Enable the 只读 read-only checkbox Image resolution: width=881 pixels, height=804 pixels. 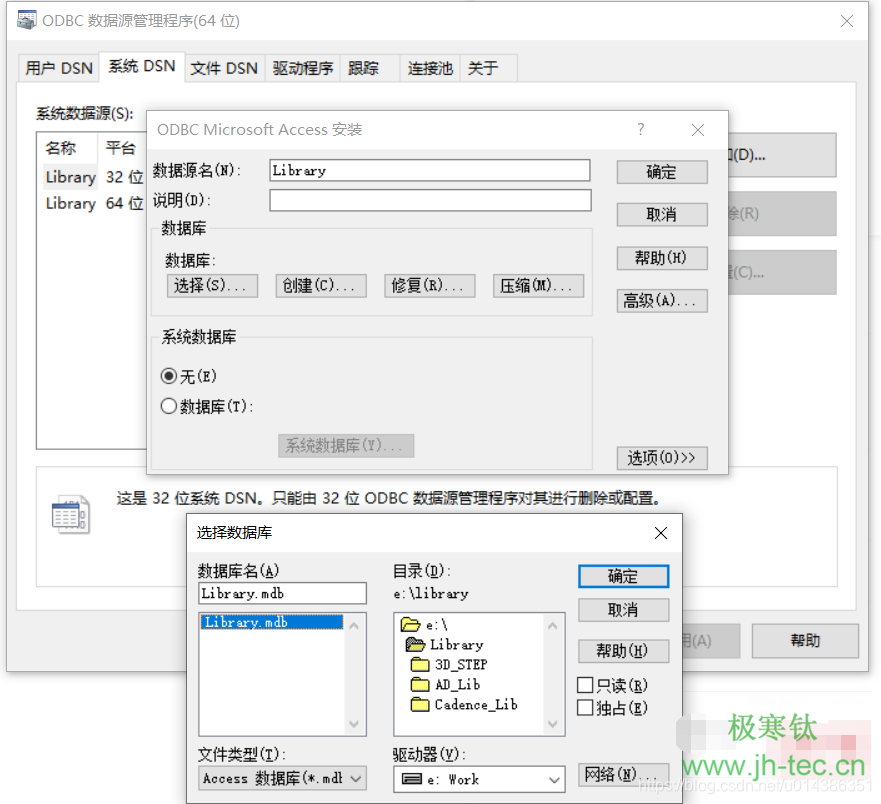(586, 686)
